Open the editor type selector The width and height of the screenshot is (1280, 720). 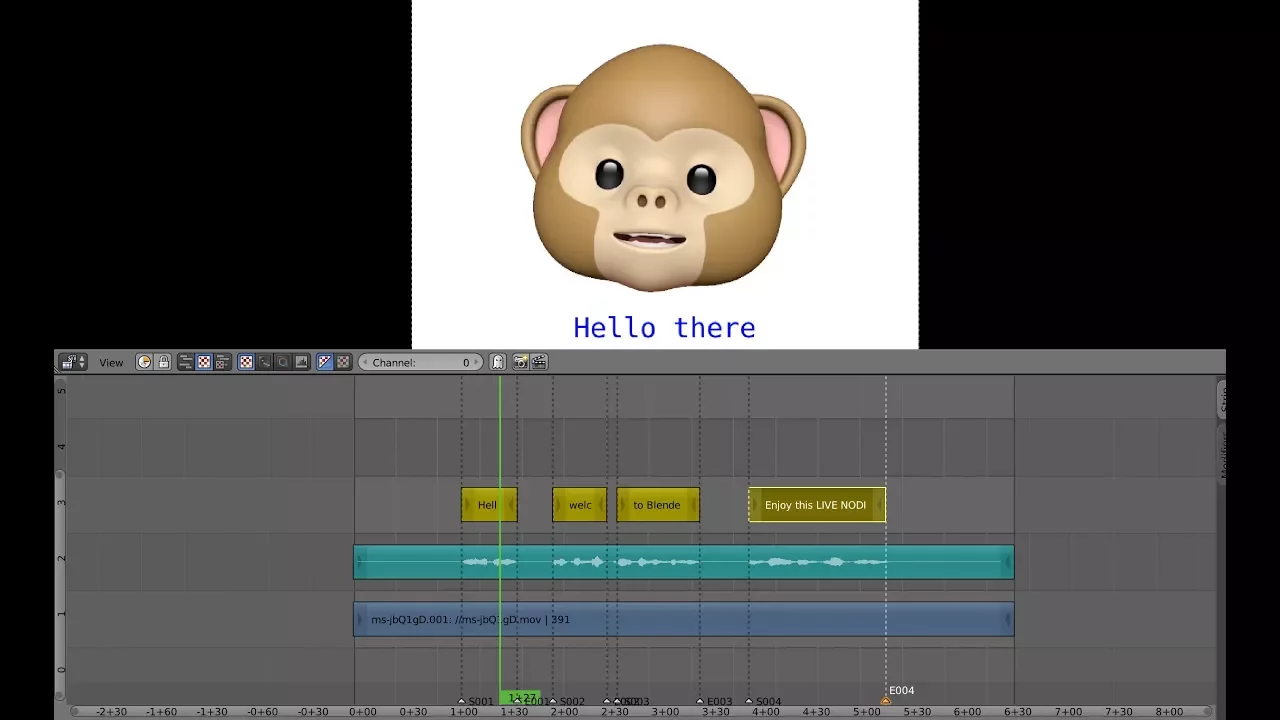pyautogui.click(x=72, y=362)
